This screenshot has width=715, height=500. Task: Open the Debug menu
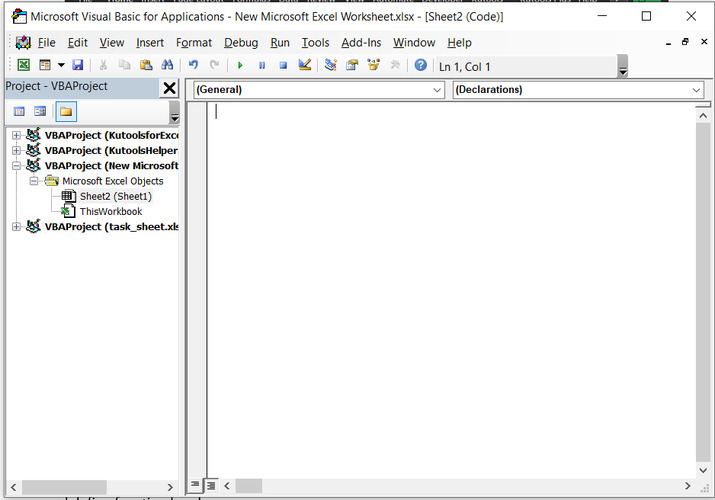pyautogui.click(x=241, y=43)
